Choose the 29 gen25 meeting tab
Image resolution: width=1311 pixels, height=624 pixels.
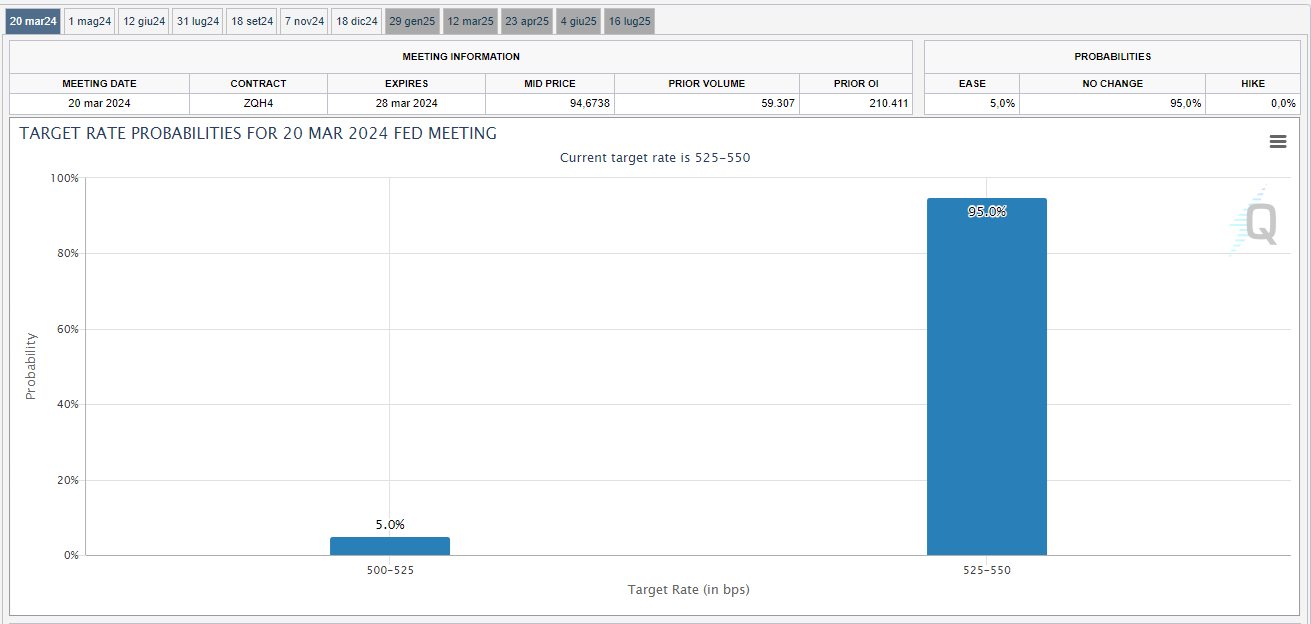[412, 21]
